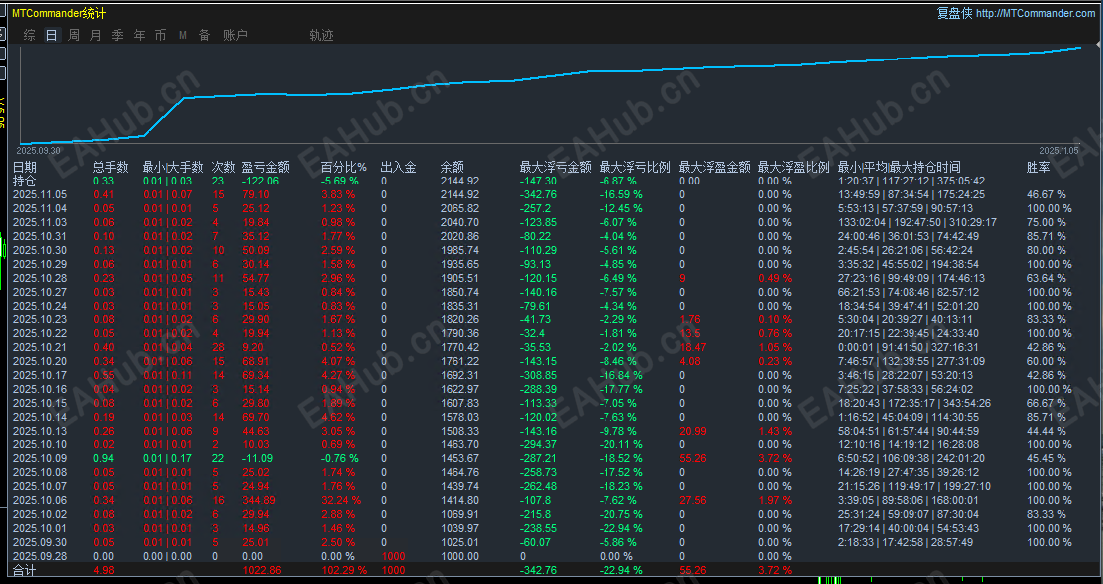Sort by the 盈亏金额 column header
1103x584 pixels.
pos(265,167)
